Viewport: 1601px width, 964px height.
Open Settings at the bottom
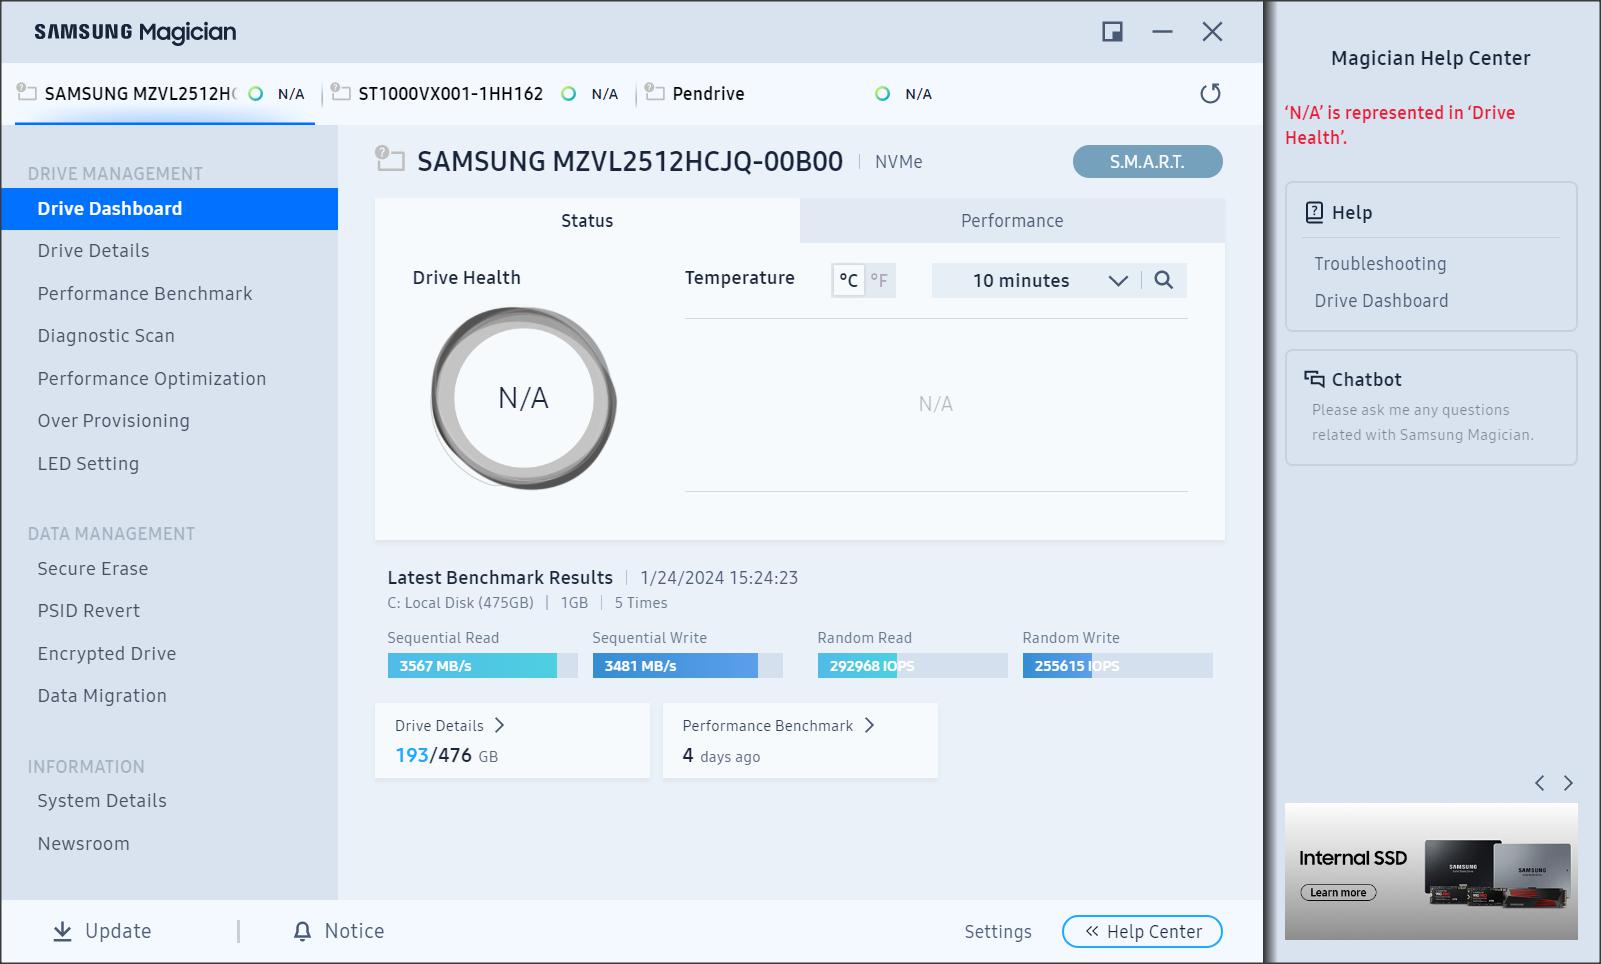(x=998, y=931)
